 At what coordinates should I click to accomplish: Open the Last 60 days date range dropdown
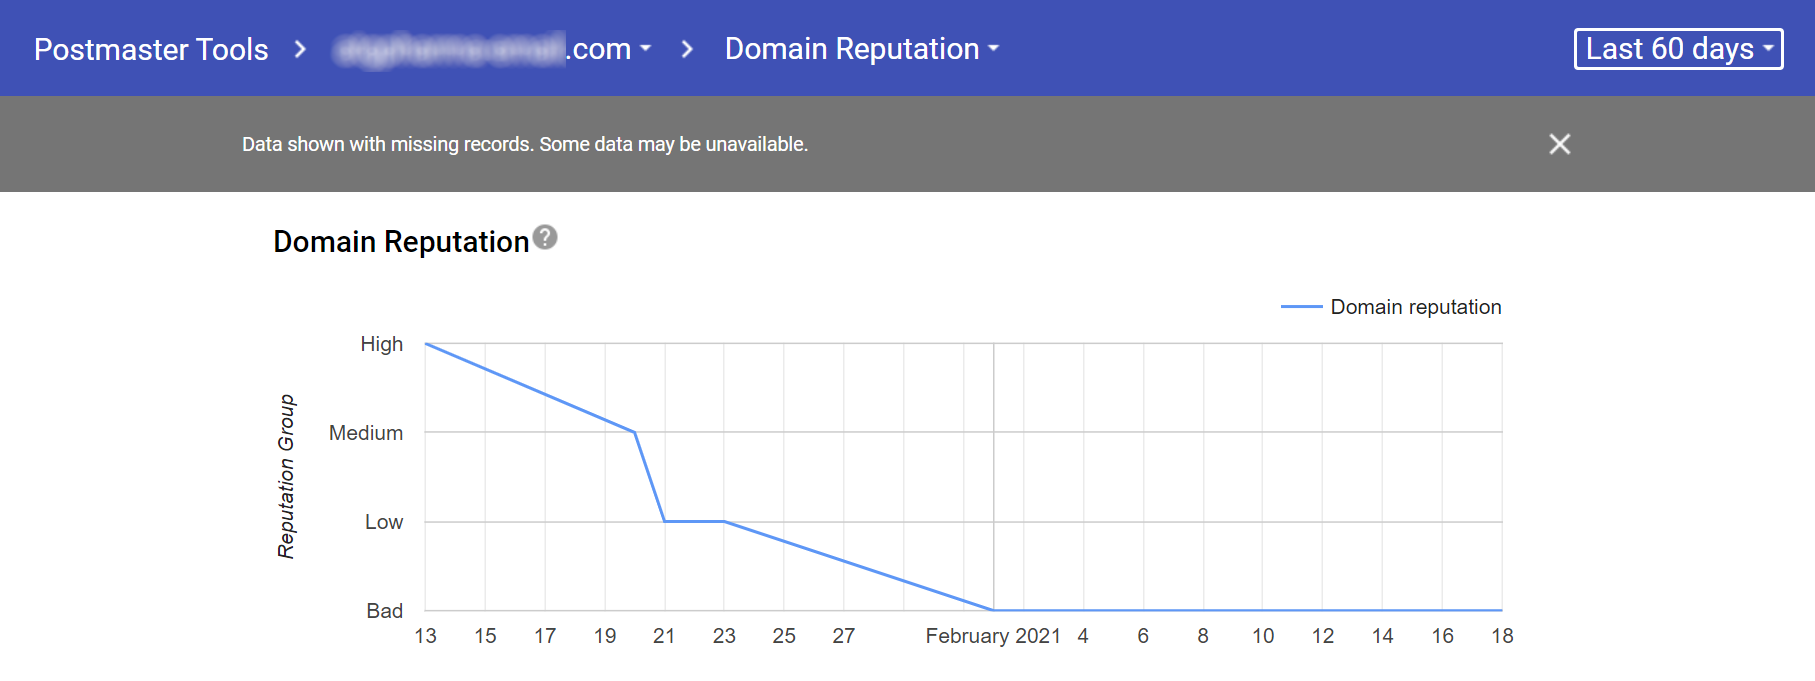point(1678,49)
